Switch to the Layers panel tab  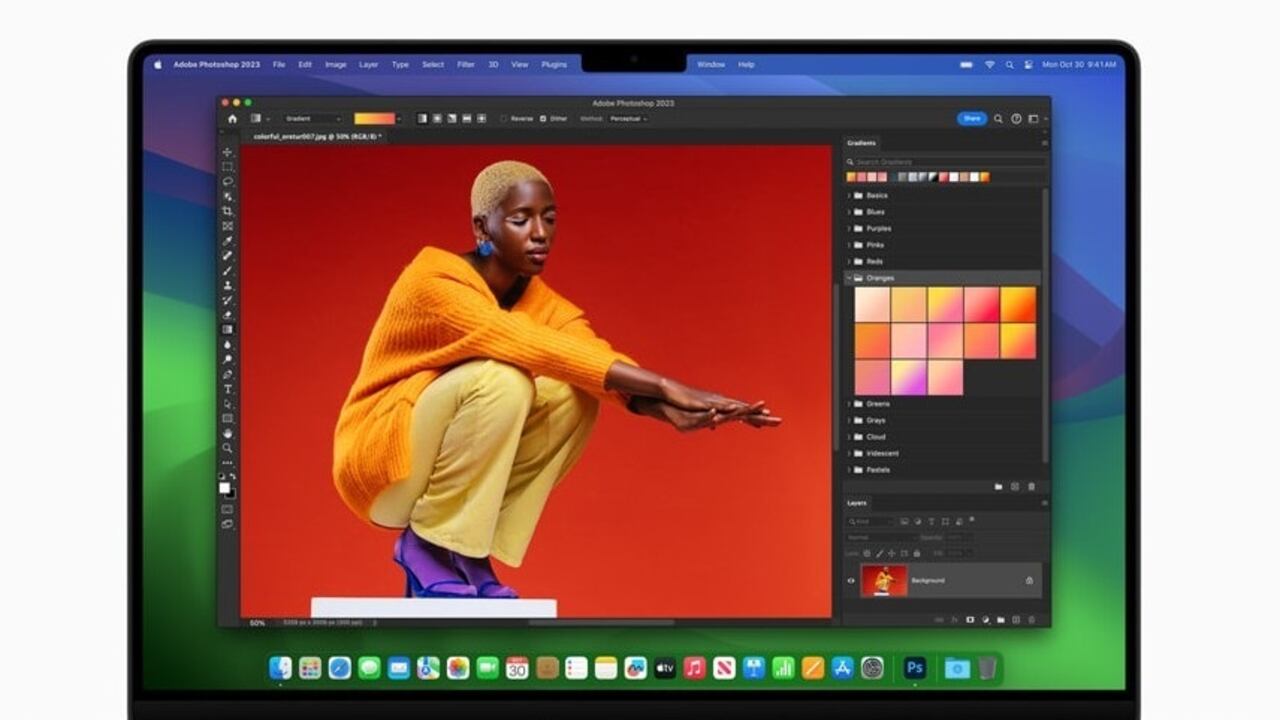click(856, 503)
